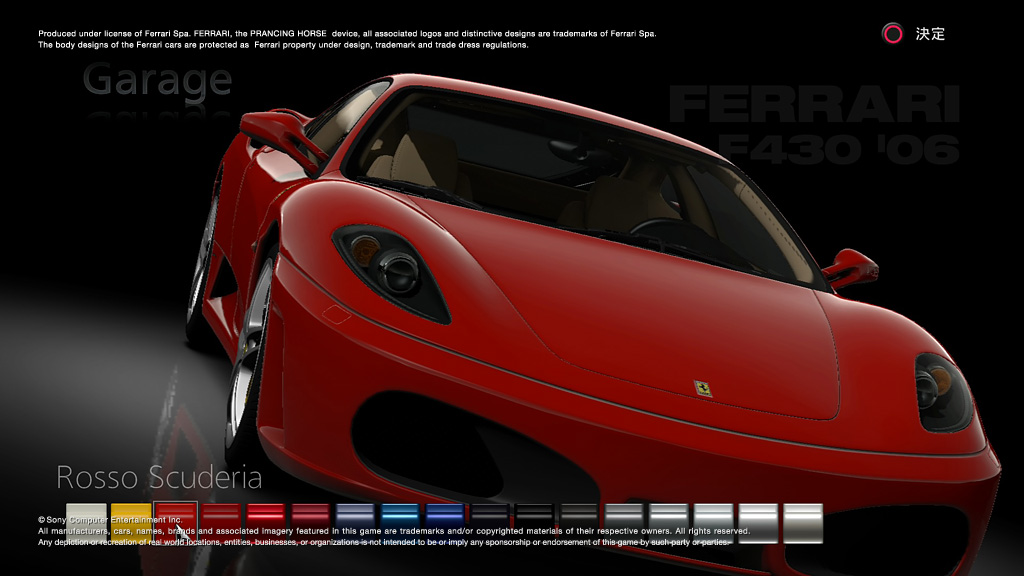Screen dimensions: 1024x576
Task: Click the 決定 confirm label
Action: [930, 34]
